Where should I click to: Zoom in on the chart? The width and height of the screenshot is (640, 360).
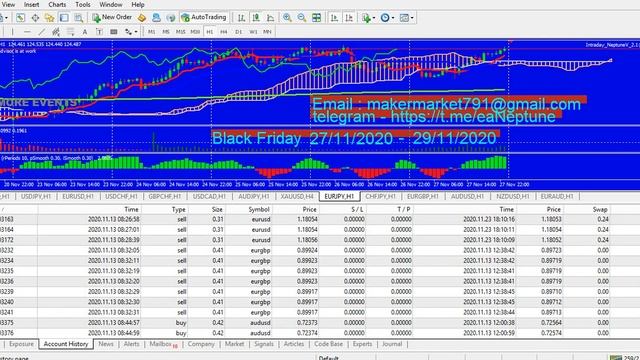287,18
